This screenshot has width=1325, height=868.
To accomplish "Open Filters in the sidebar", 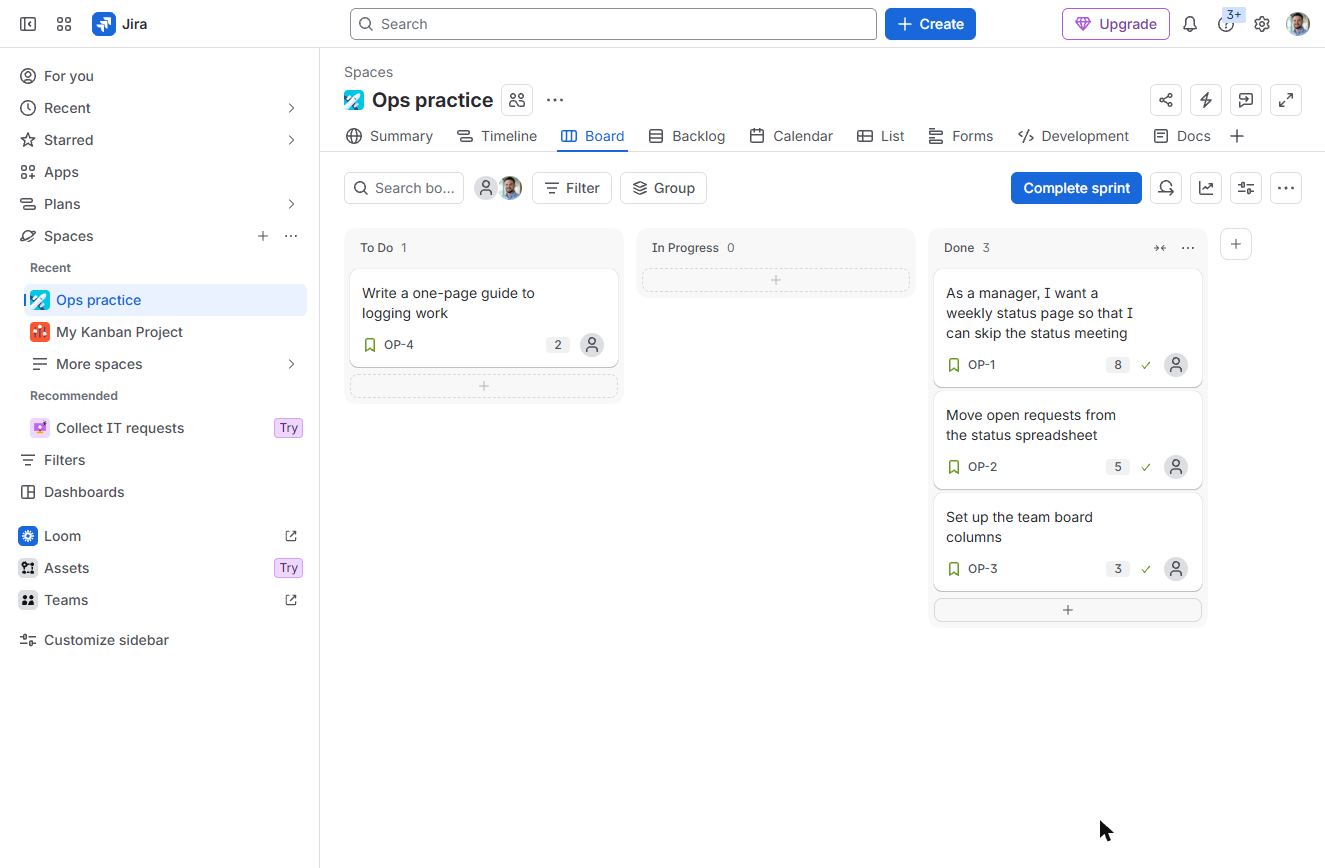I will coord(160,460).
